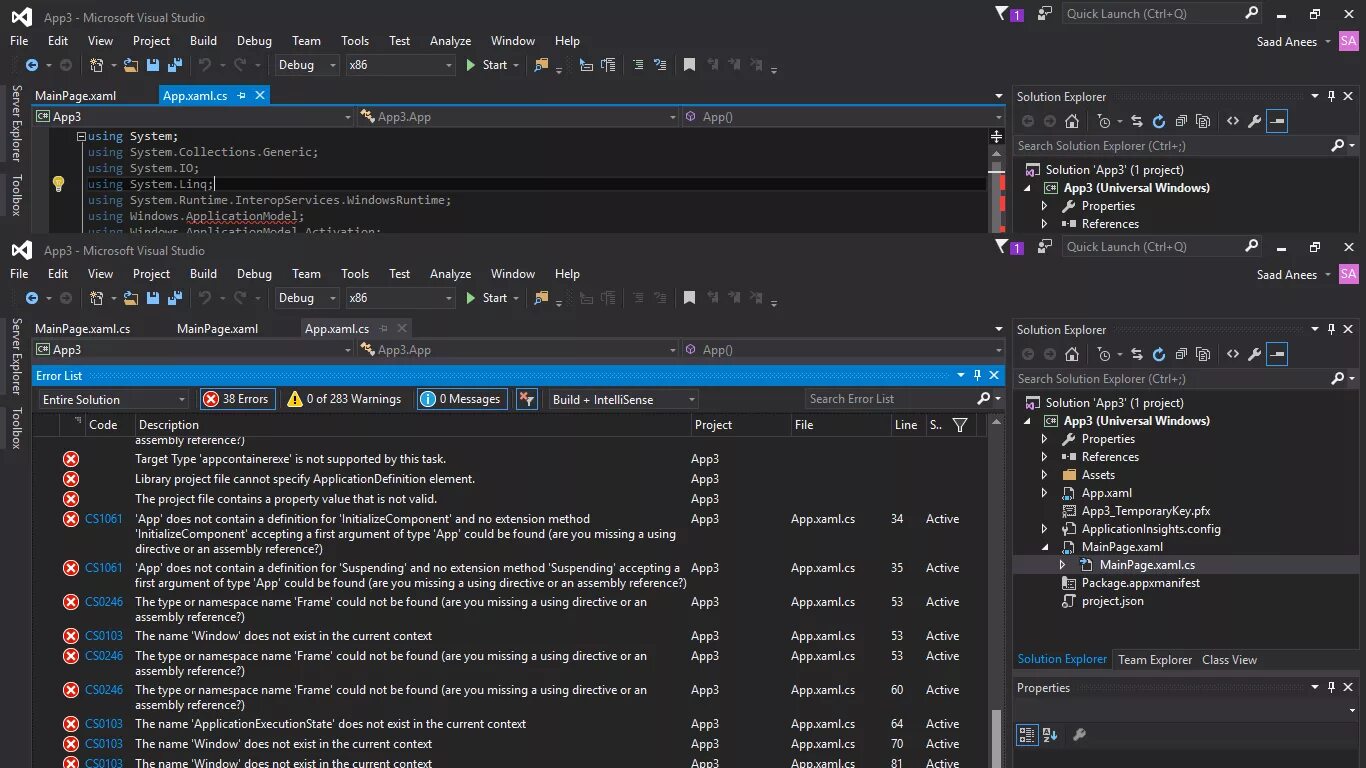Open Analyze menu in front window
The image size is (1366, 768).
450,274
